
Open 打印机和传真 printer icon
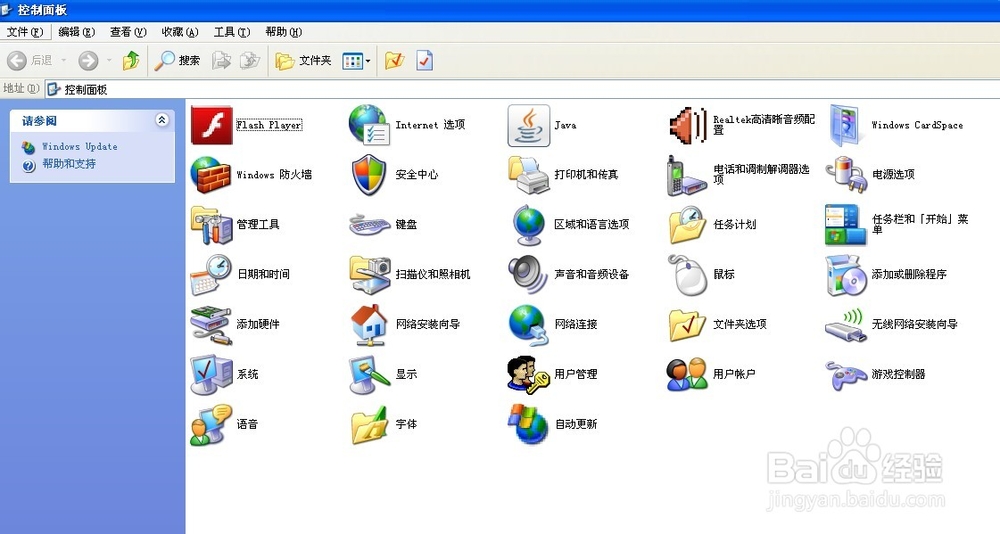[529, 175]
